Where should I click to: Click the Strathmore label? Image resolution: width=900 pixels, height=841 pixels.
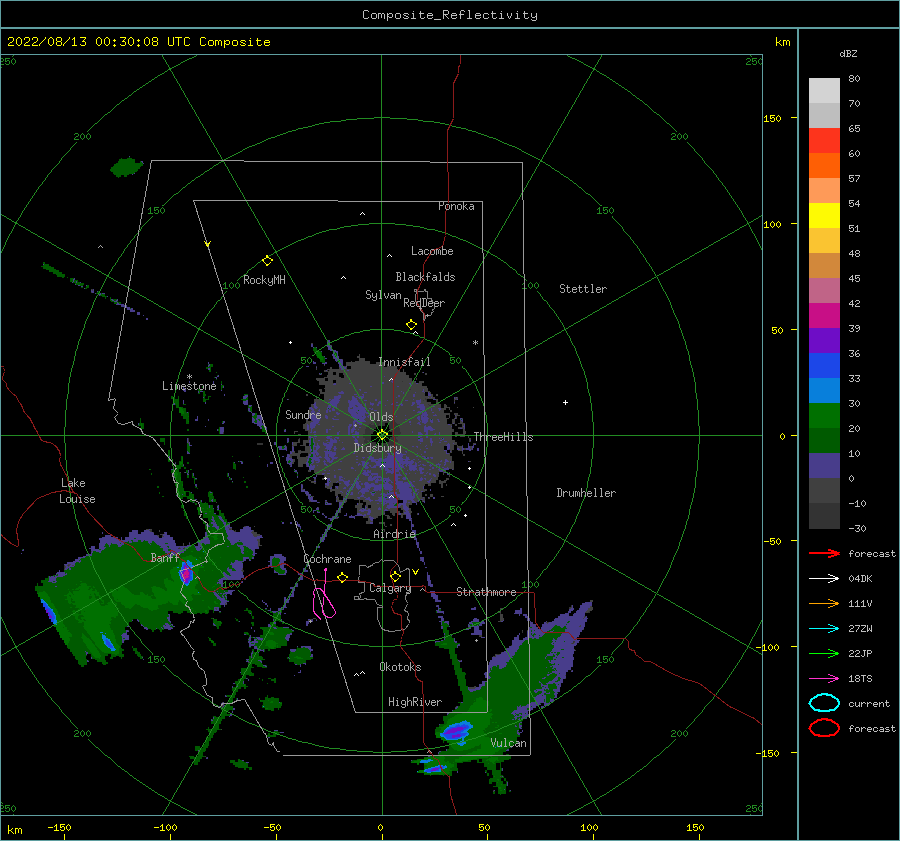(486, 592)
